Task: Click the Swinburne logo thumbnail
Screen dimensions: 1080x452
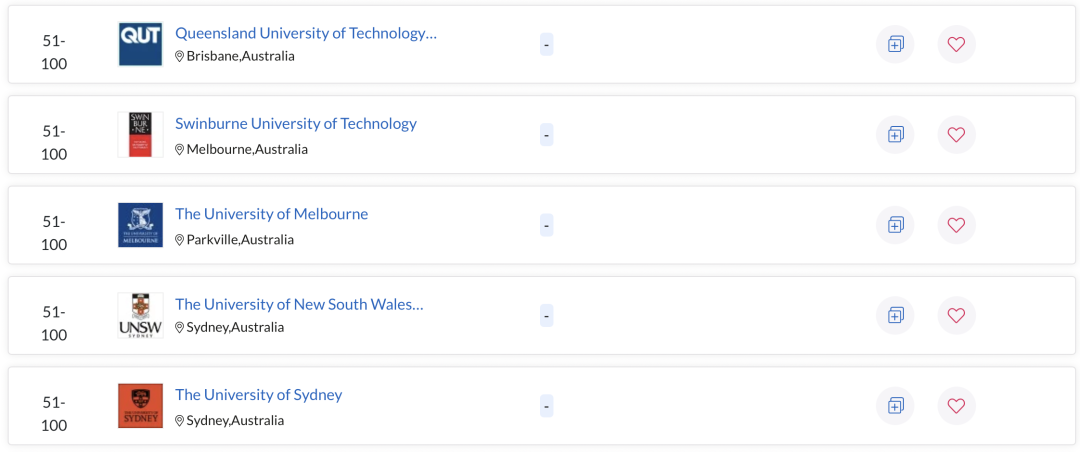Action: (141, 134)
